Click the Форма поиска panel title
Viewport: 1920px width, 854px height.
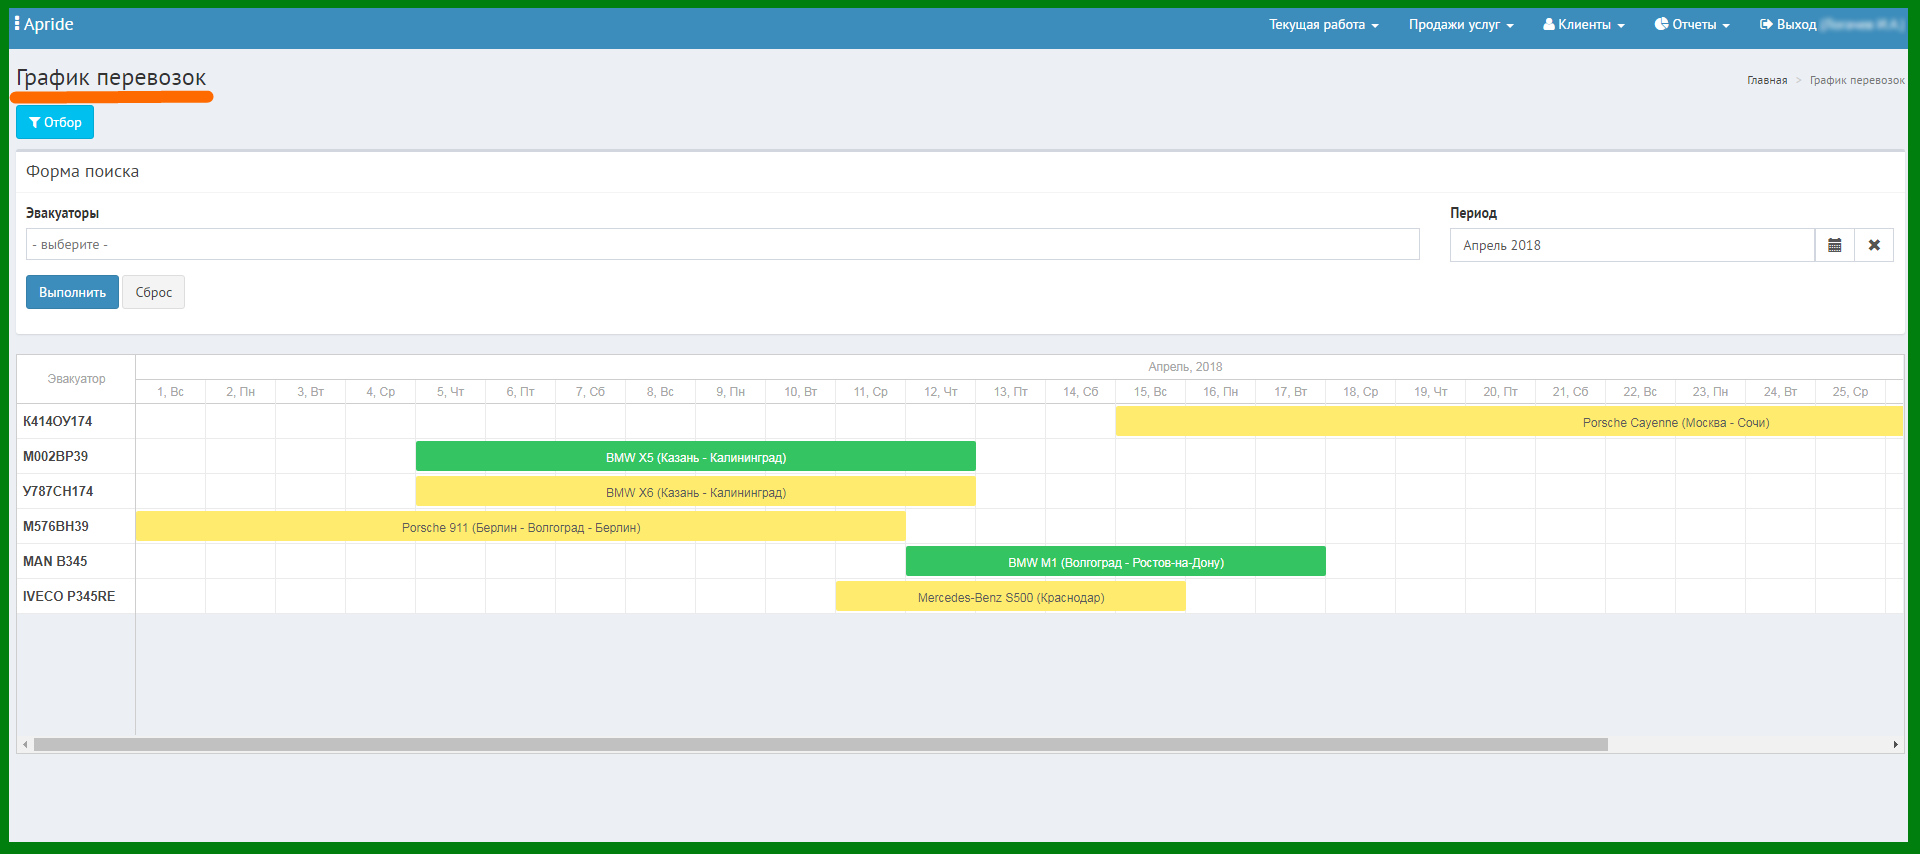tap(83, 171)
